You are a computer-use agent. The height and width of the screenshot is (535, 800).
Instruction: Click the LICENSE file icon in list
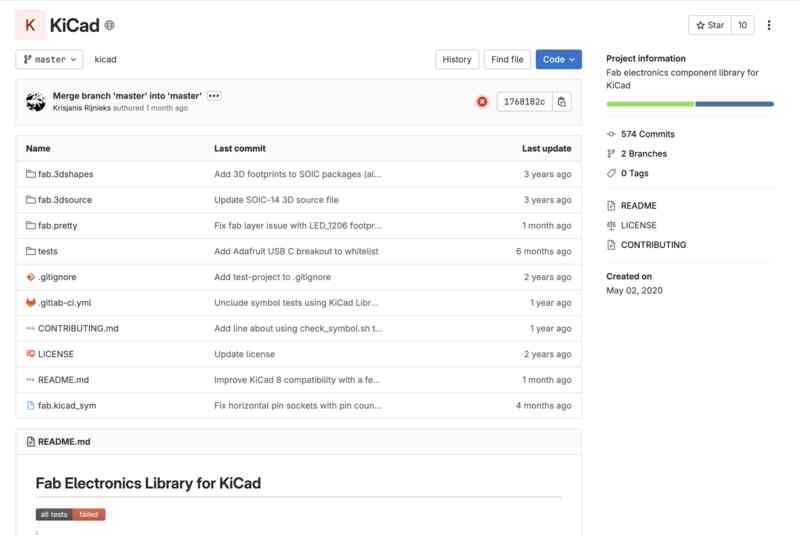tap(30, 354)
